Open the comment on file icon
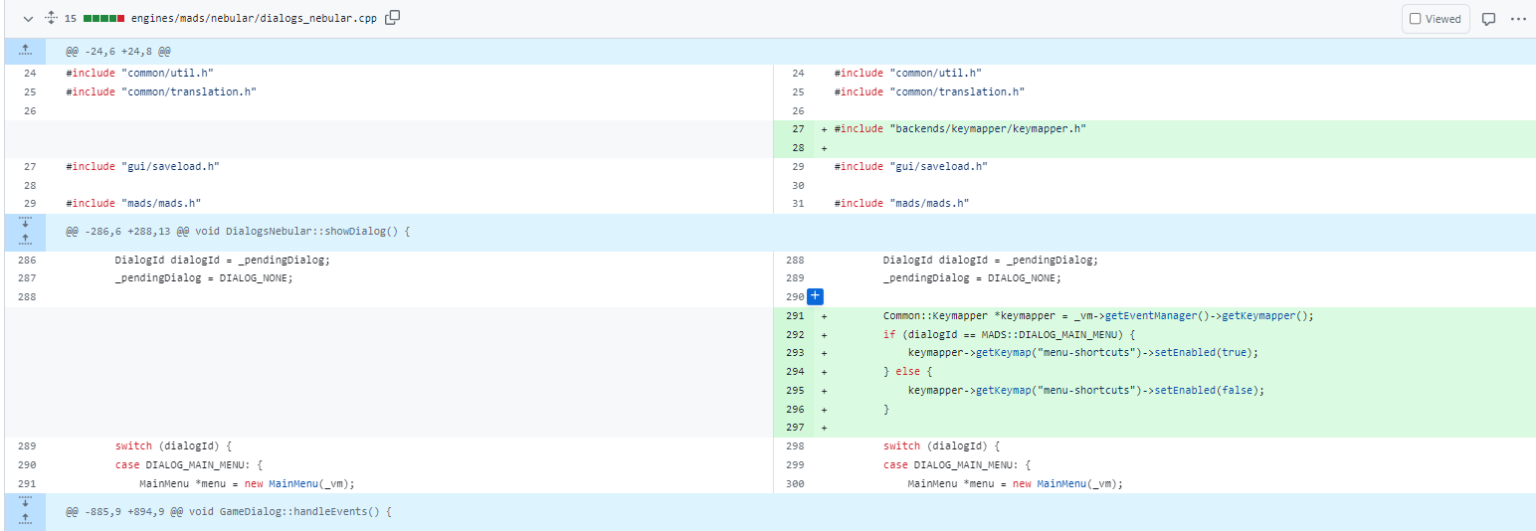 coord(1489,19)
